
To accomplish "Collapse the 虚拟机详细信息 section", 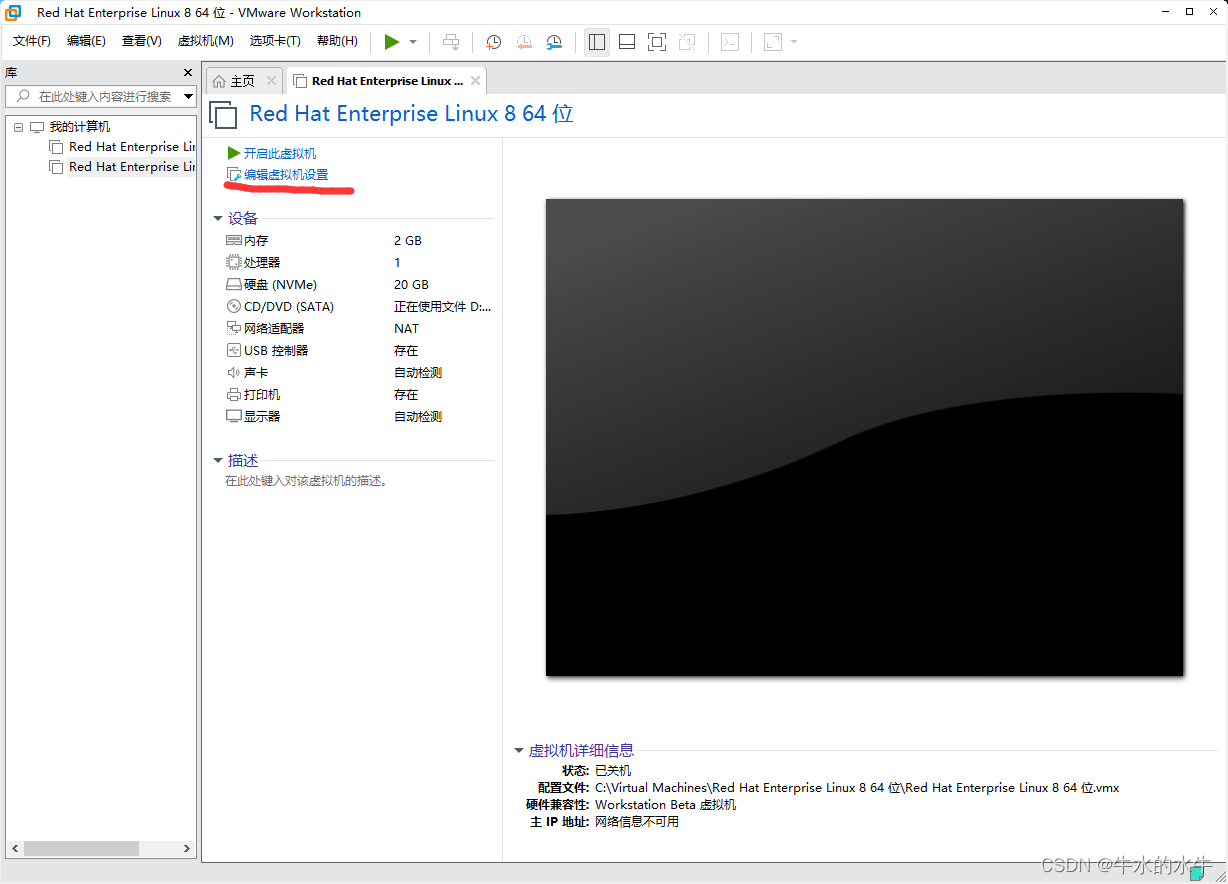I will click(519, 751).
